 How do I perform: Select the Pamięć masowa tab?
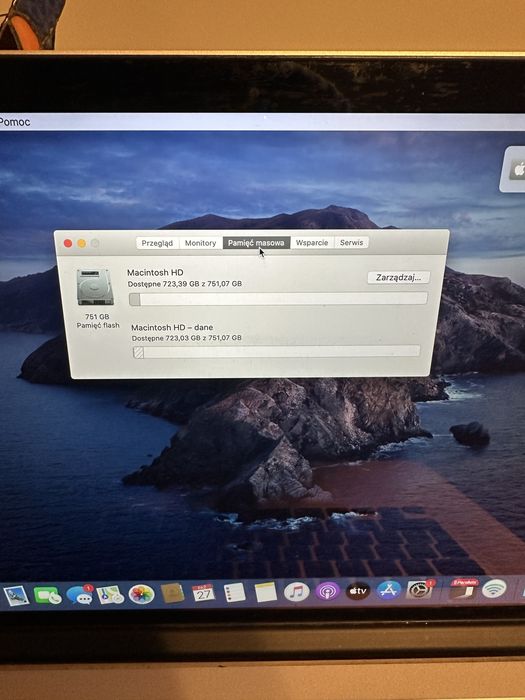pyautogui.click(x=256, y=243)
